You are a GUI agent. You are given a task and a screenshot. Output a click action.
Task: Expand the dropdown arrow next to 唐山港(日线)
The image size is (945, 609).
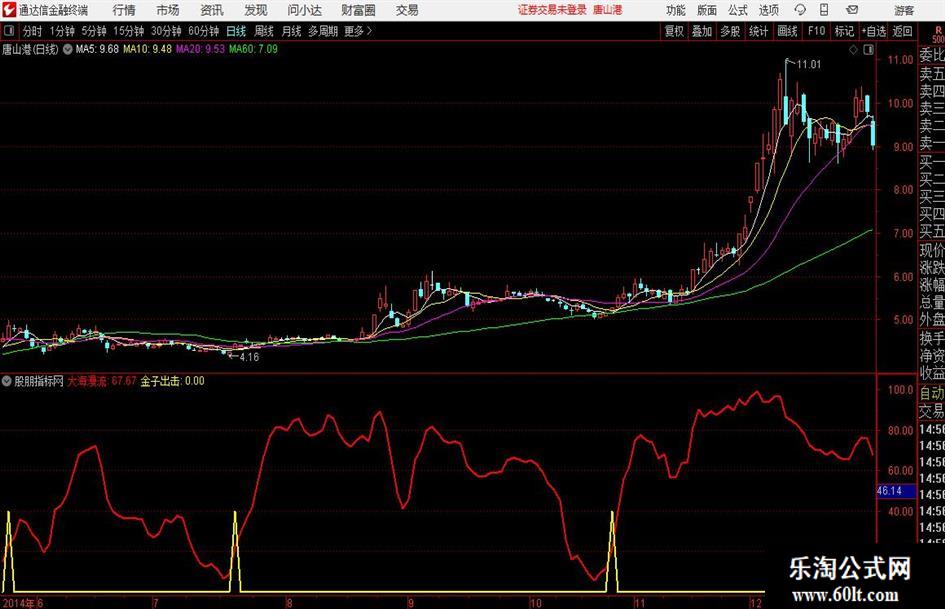68,49
